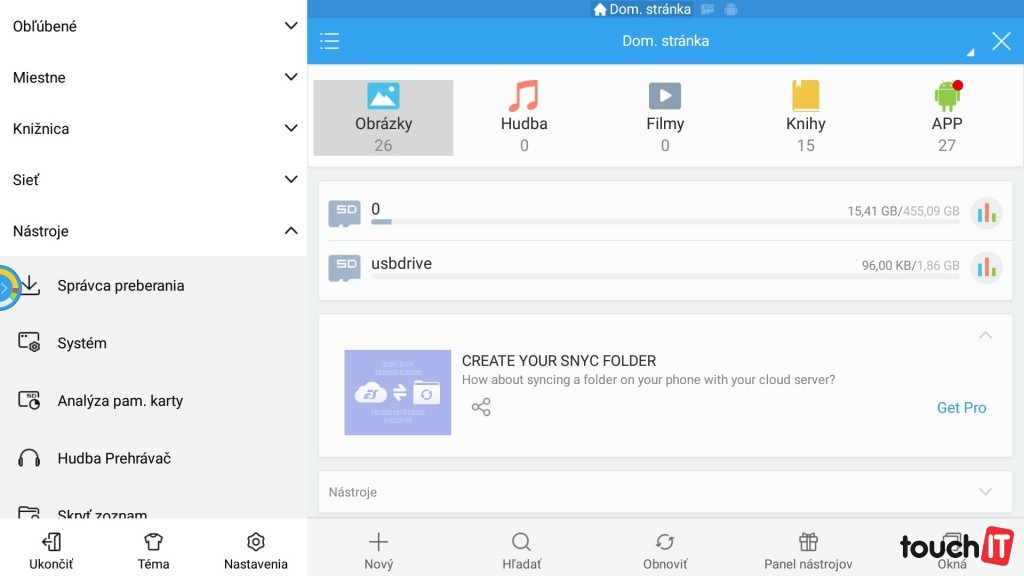Screen dimensions: 1024x576
Task: Open the Knihy books category
Action: click(805, 118)
